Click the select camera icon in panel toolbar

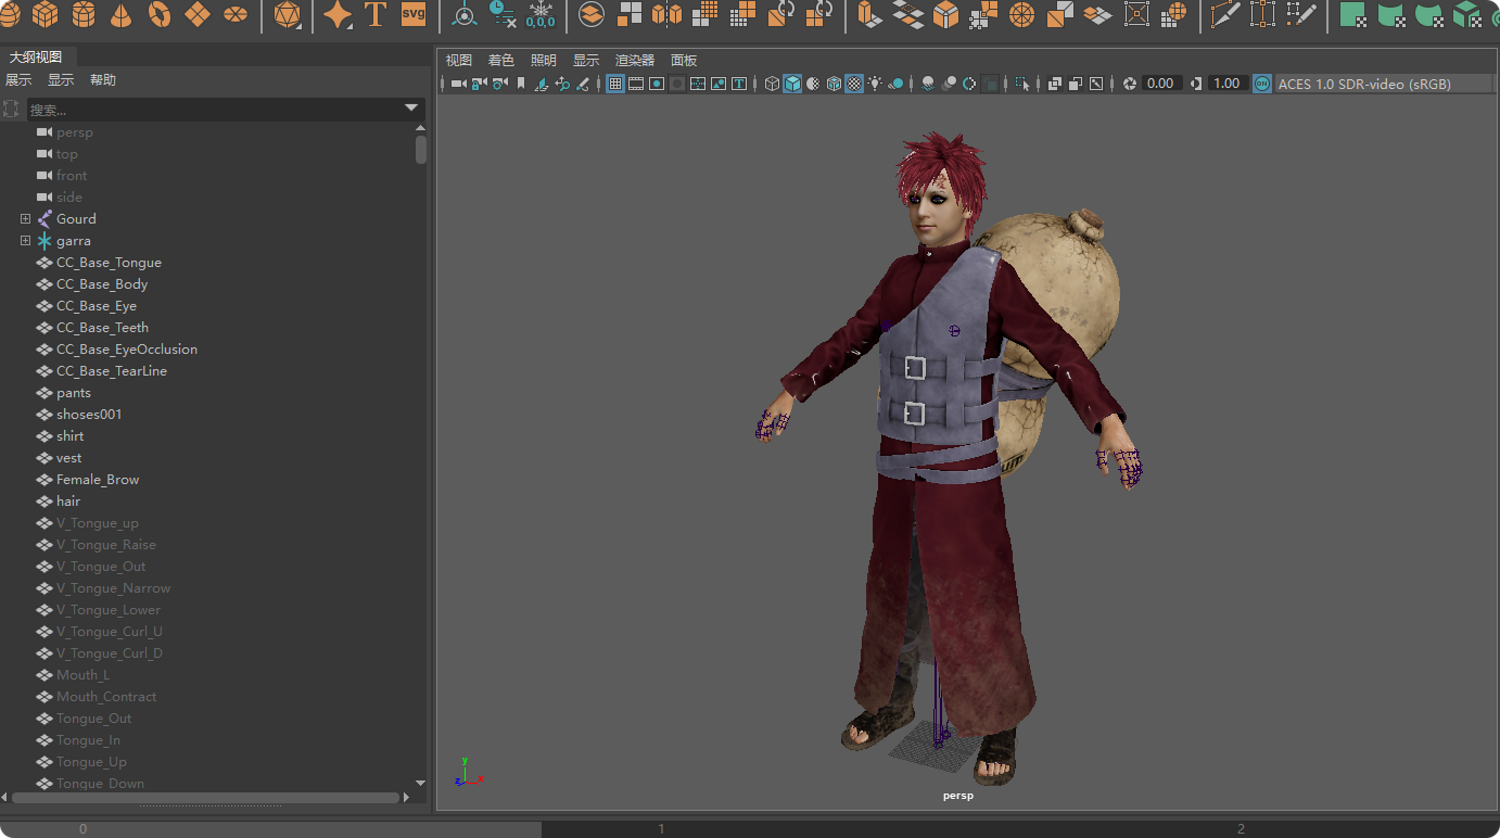point(458,84)
